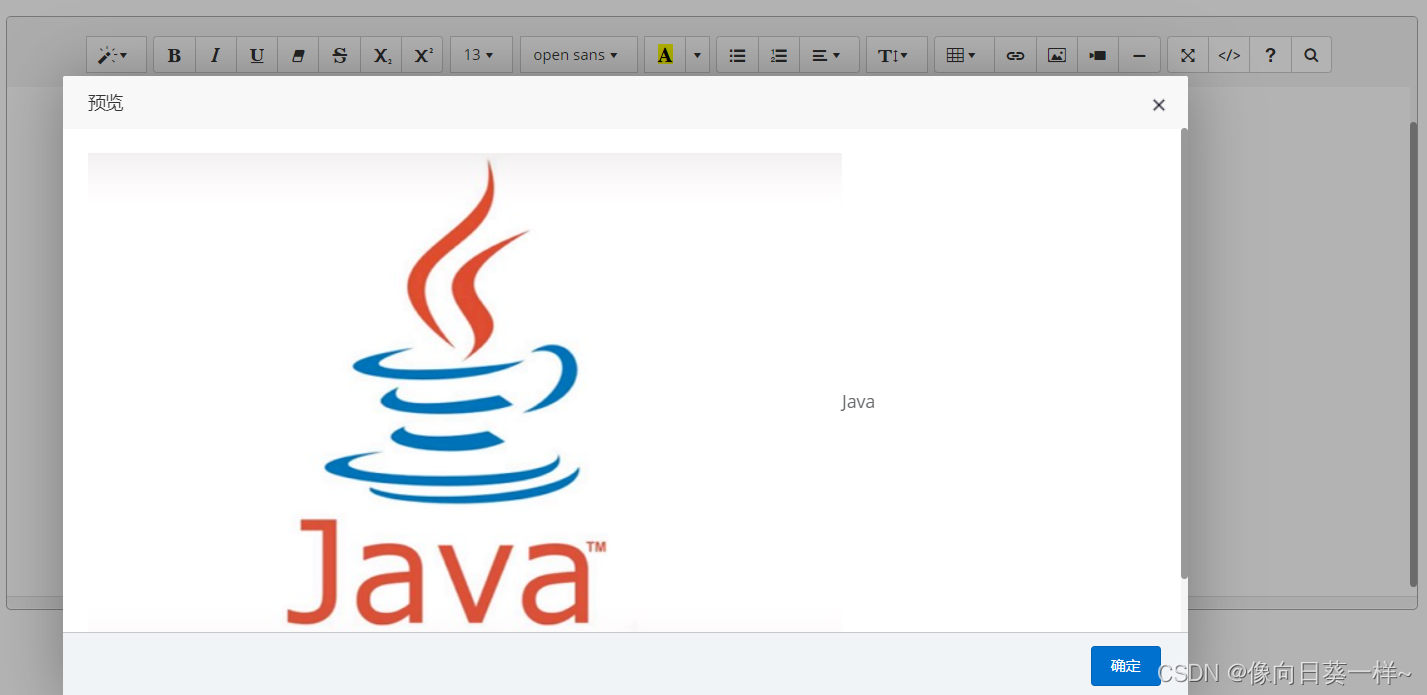The height and width of the screenshot is (695, 1427).
Task: Insert a horizontal rule
Action: tap(1139, 55)
